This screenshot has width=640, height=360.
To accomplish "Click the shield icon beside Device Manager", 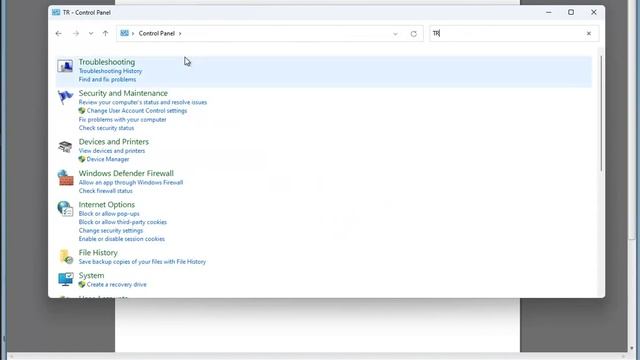I will (x=82, y=159).
